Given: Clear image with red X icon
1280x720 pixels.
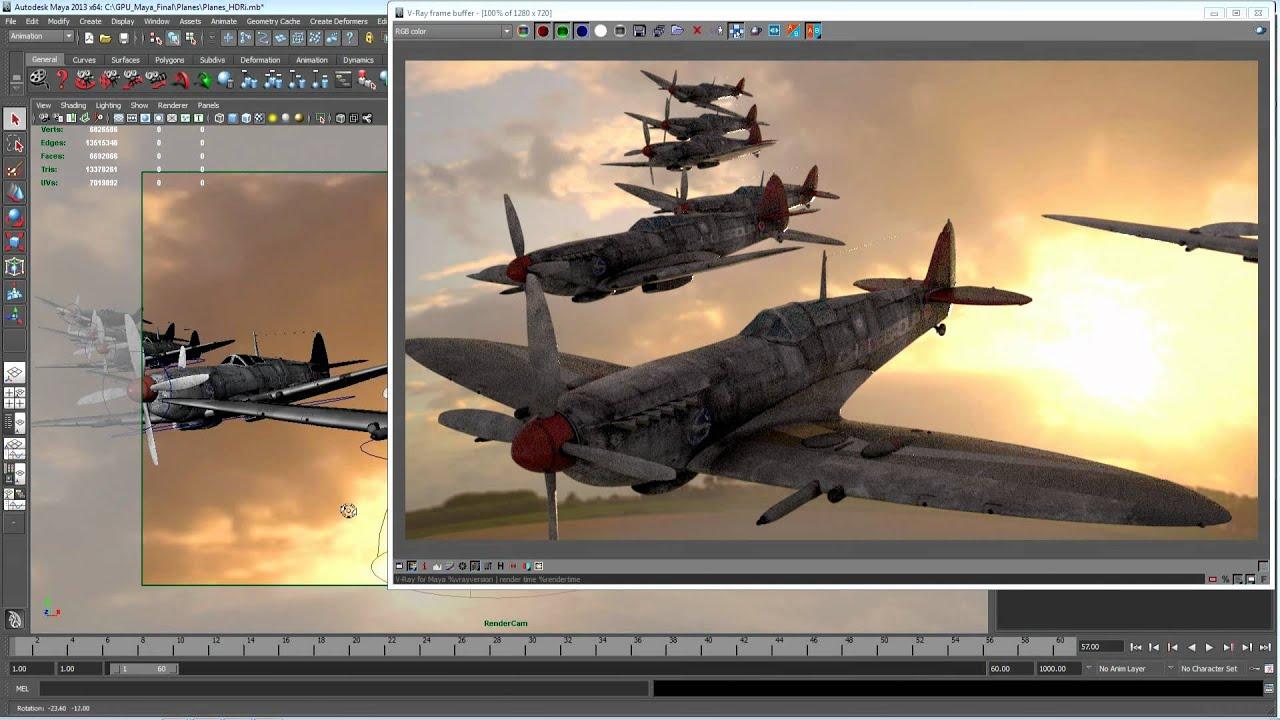Looking at the screenshot, I should [x=697, y=31].
